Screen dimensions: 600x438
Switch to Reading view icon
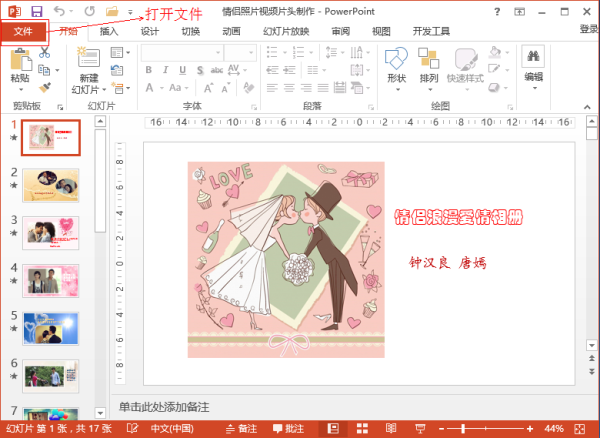[391, 428]
